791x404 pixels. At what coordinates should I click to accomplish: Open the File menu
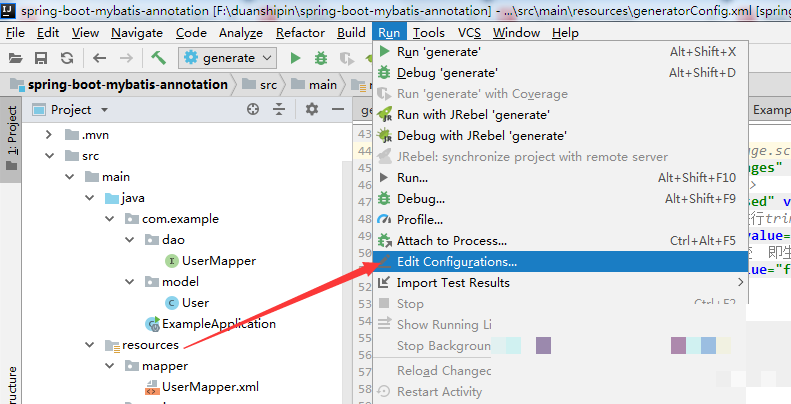tap(15, 33)
